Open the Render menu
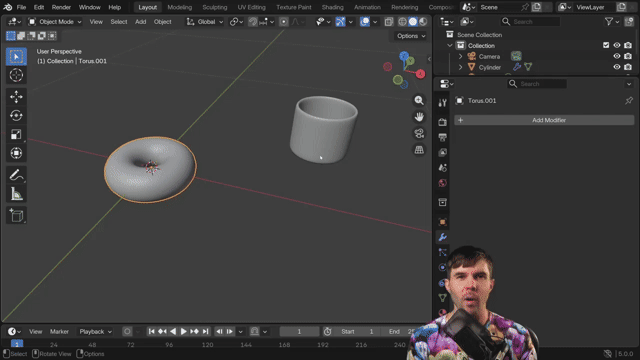Image resolution: width=640 pixels, height=360 pixels. 61,7
